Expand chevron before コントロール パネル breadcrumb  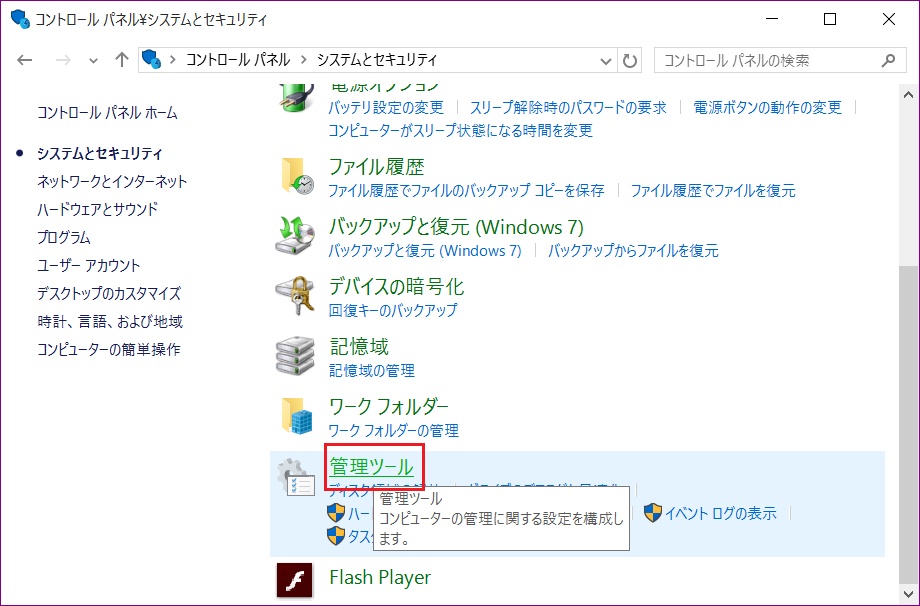(x=172, y=60)
